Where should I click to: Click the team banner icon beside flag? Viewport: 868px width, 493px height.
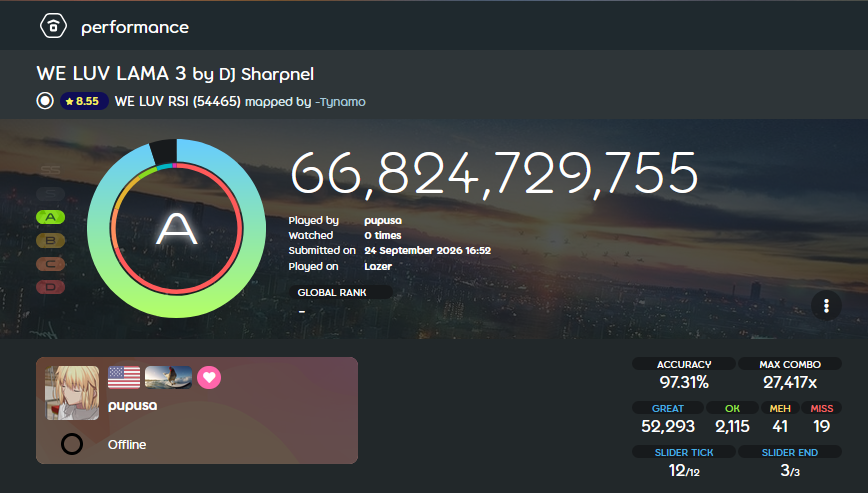tap(168, 377)
